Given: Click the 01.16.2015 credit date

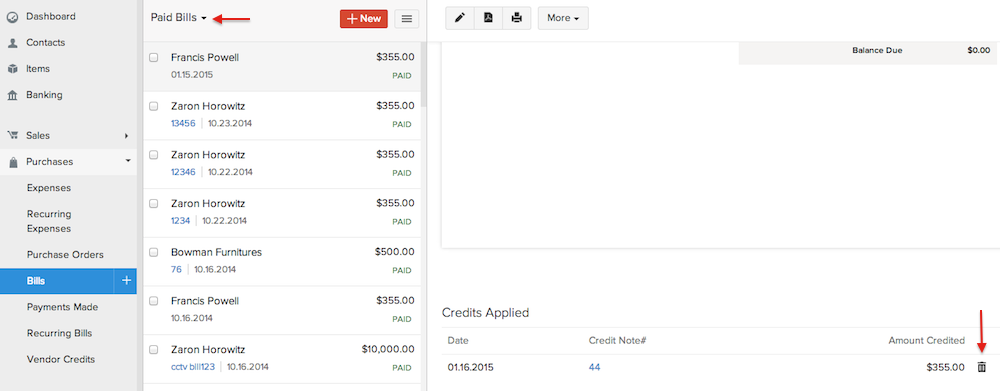Looking at the screenshot, I should 470,367.
